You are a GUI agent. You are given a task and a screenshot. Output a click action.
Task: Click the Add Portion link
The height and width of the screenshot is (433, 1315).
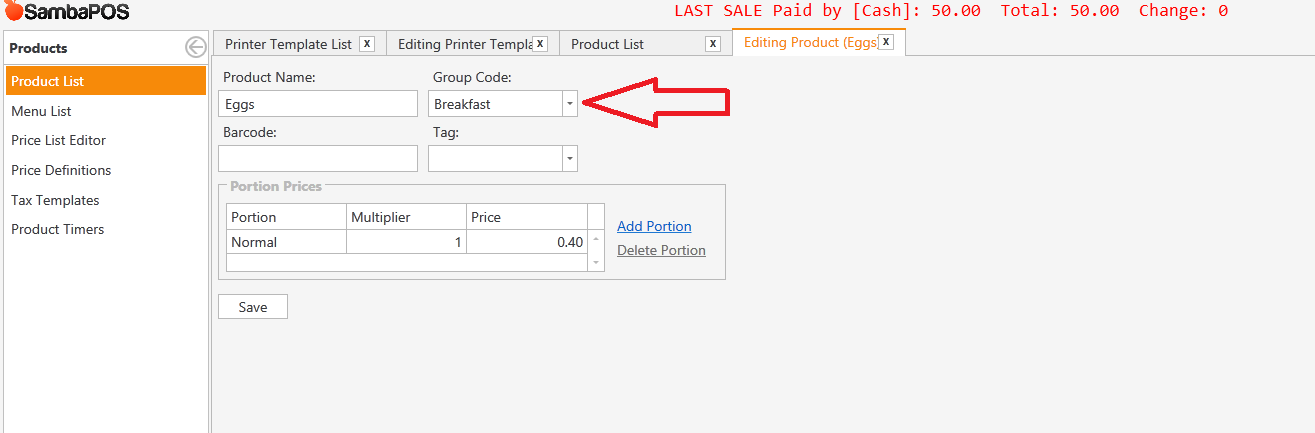[x=654, y=226]
